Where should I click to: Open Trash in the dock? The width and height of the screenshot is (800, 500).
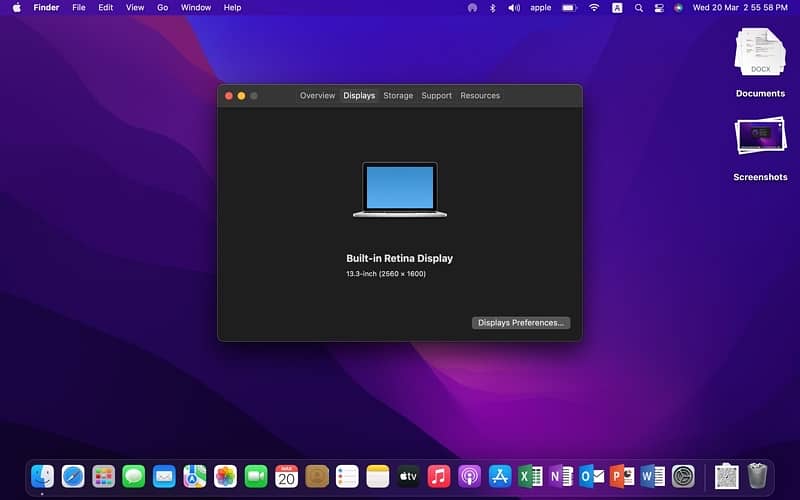(x=757, y=476)
